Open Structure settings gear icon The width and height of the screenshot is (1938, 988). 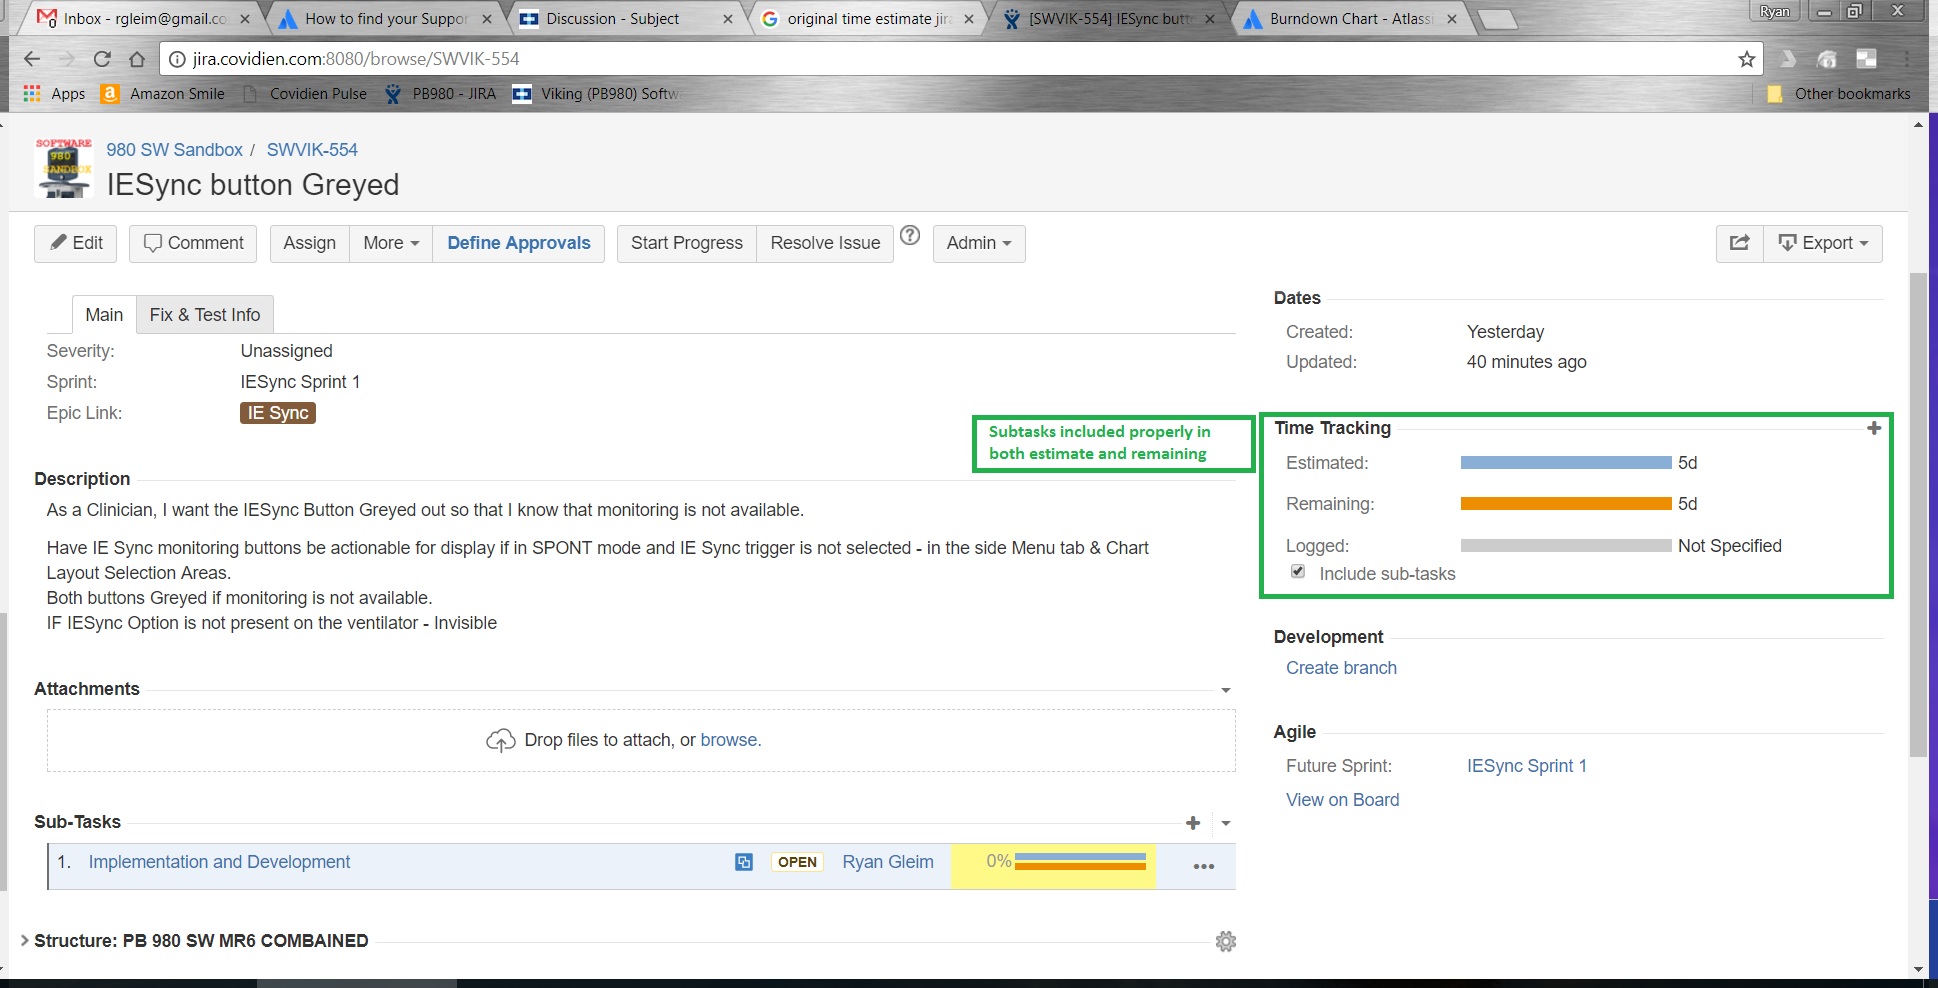(1226, 941)
